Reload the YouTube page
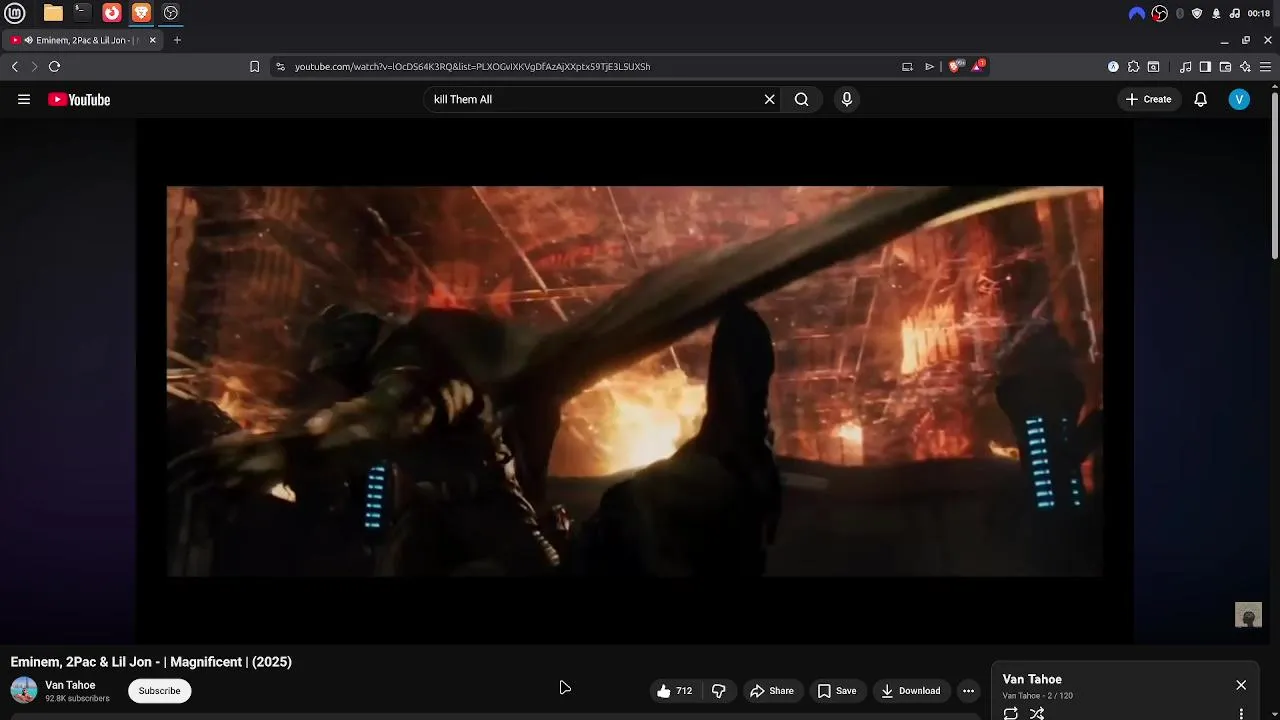 click(x=54, y=66)
